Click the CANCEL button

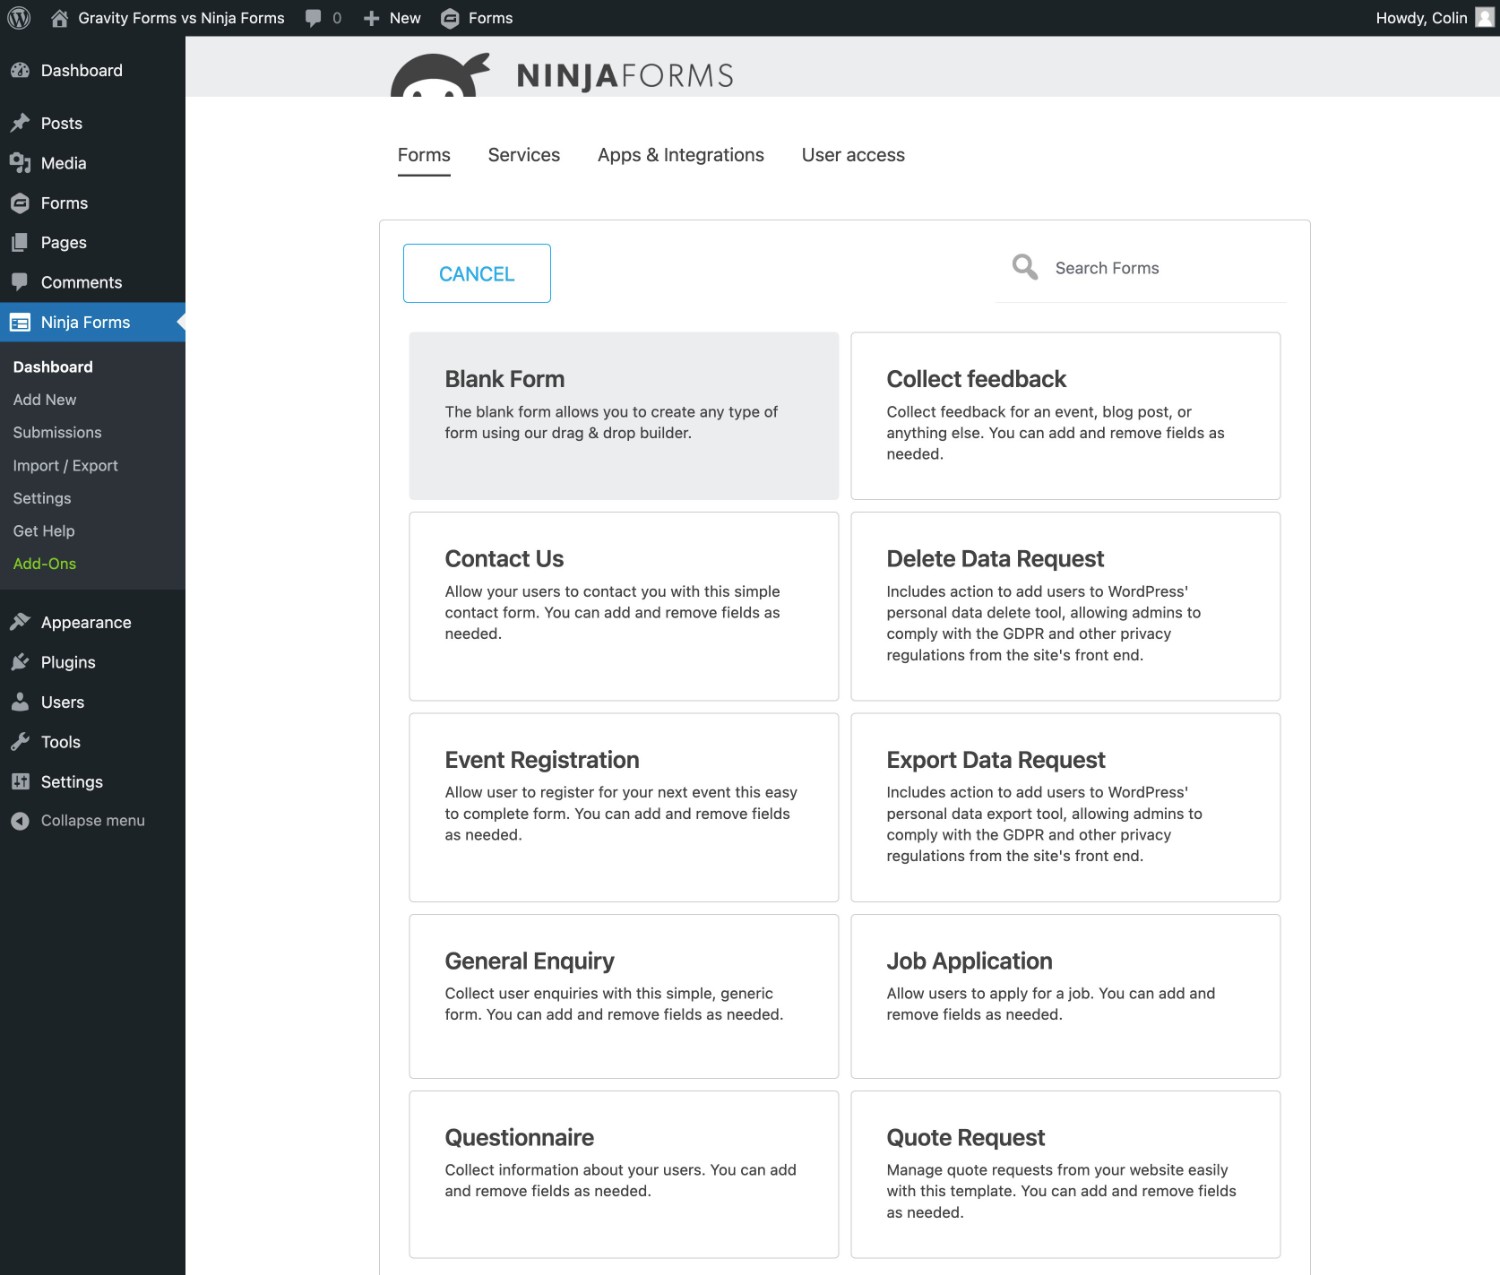(477, 273)
